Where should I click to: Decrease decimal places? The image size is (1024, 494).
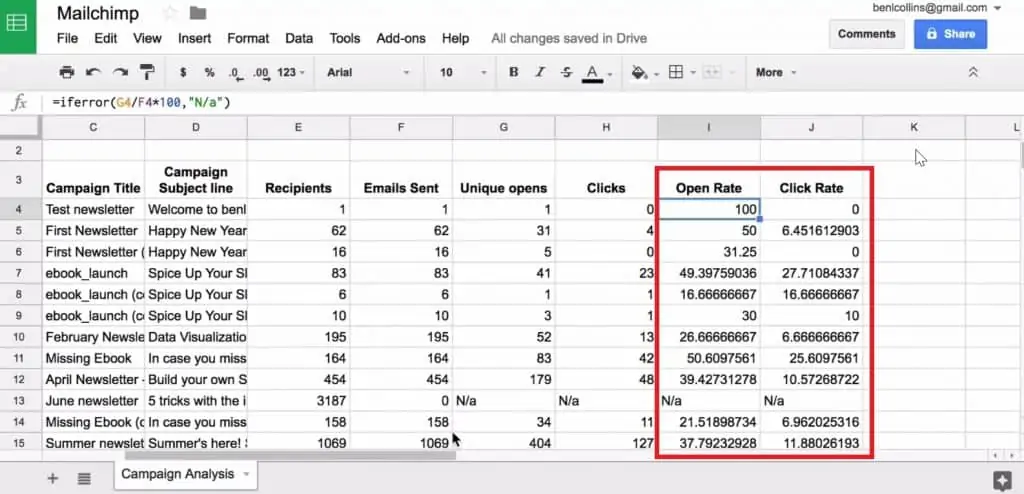click(236, 73)
